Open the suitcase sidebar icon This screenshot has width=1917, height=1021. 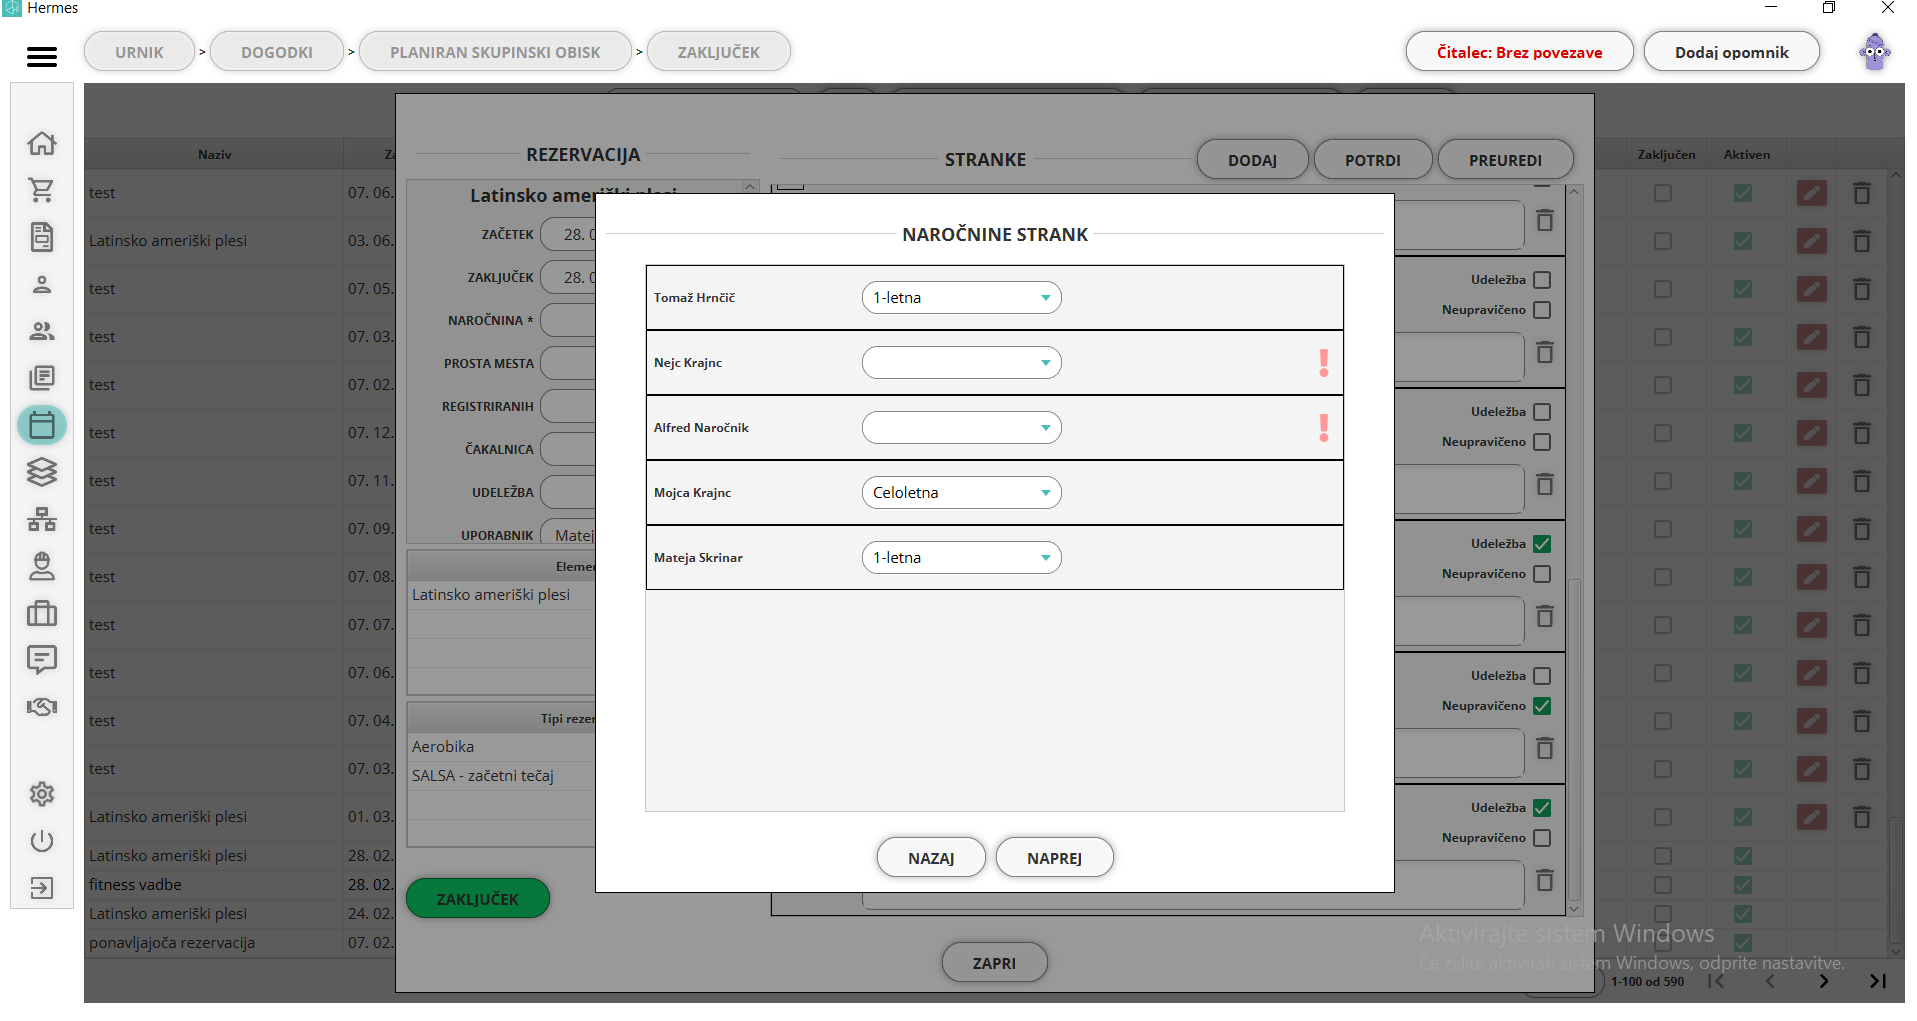click(x=41, y=613)
